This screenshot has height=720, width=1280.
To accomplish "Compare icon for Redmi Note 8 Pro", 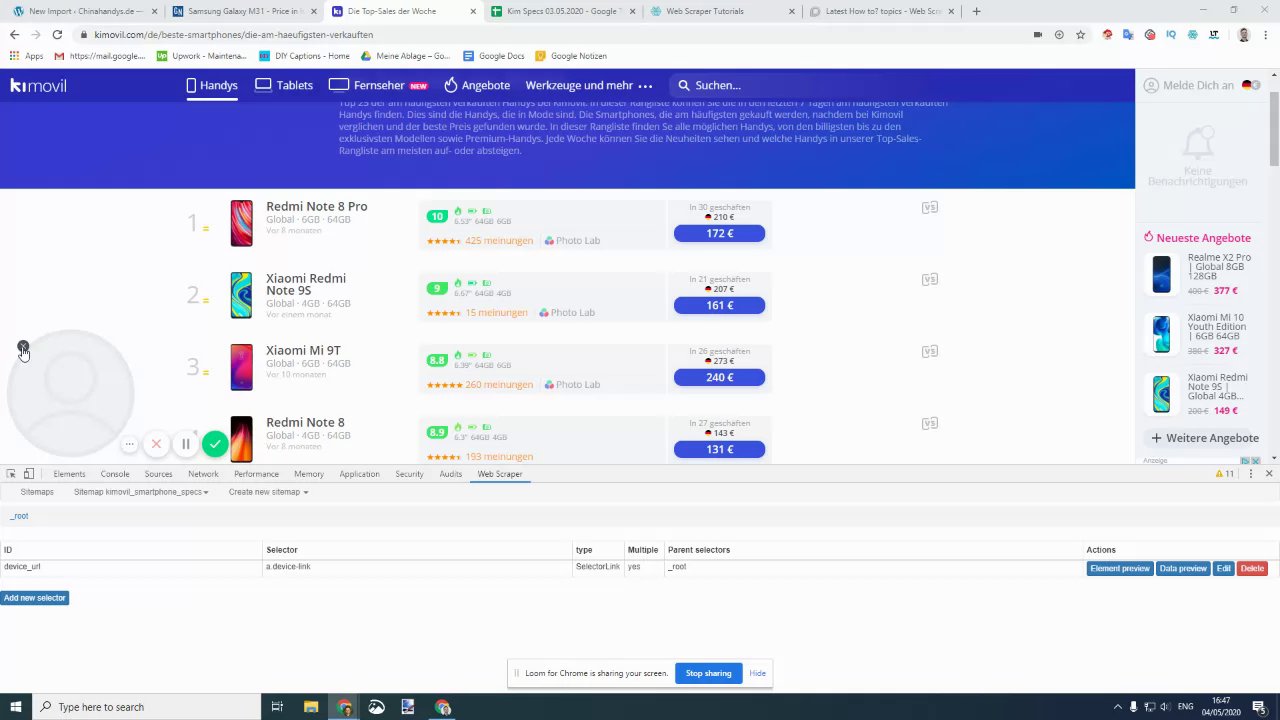I will tap(930, 207).
